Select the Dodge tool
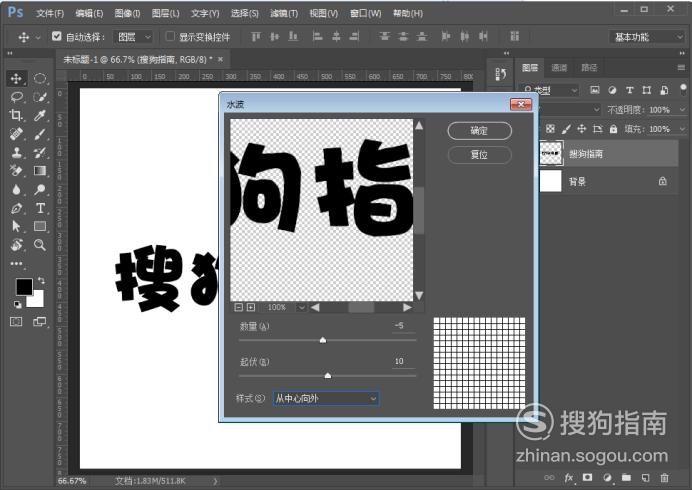This screenshot has height=490, width=692. pyautogui.click(x=40, y=189)
